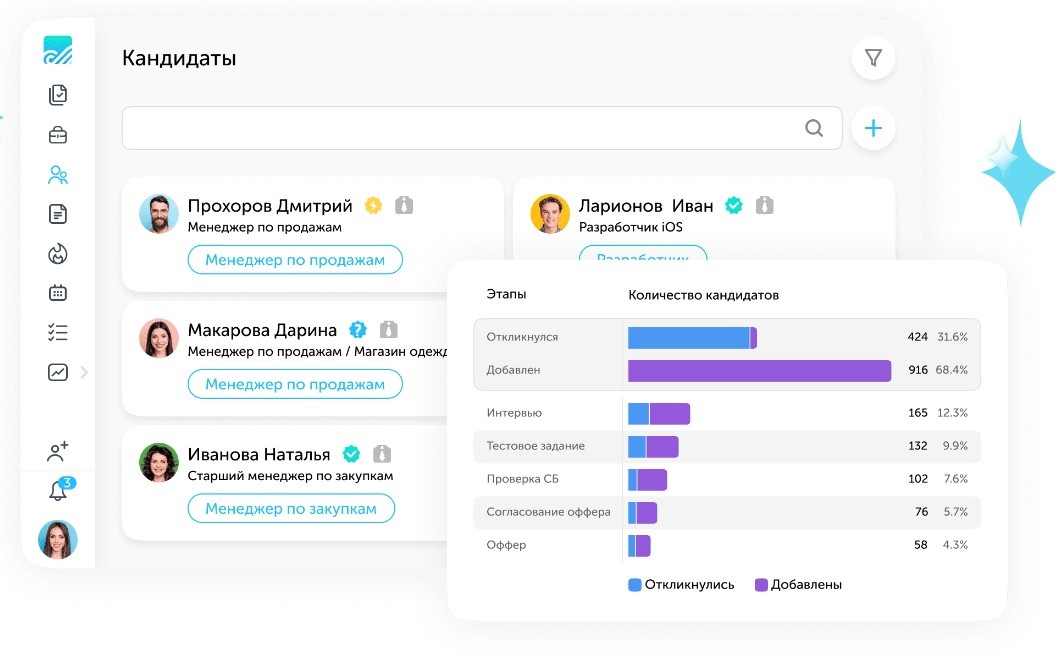1062x667 pixels.
Task: Click the Менеджер по закупкам tag
Action: click(x=294, y=508)
